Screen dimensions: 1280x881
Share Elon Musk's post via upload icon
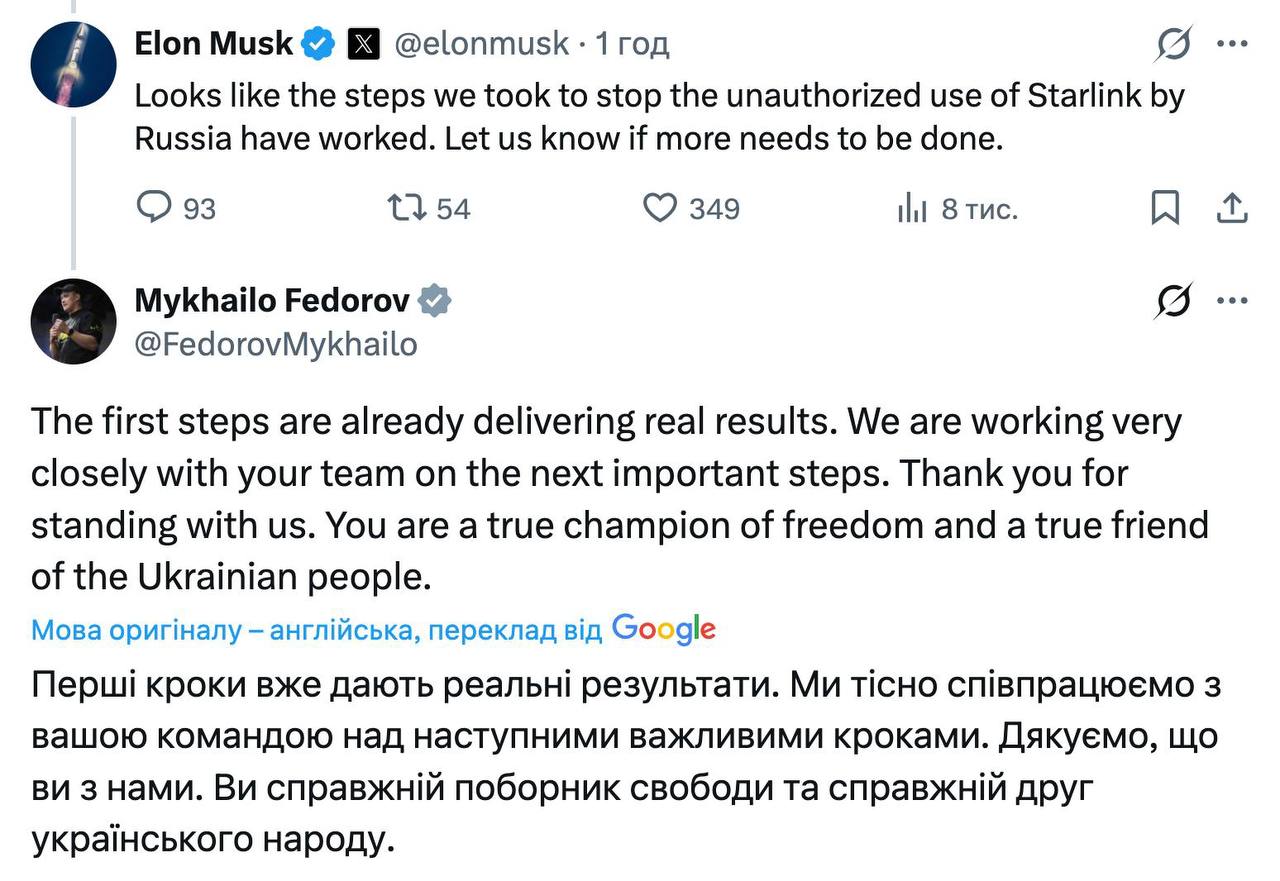point(1232,207)
